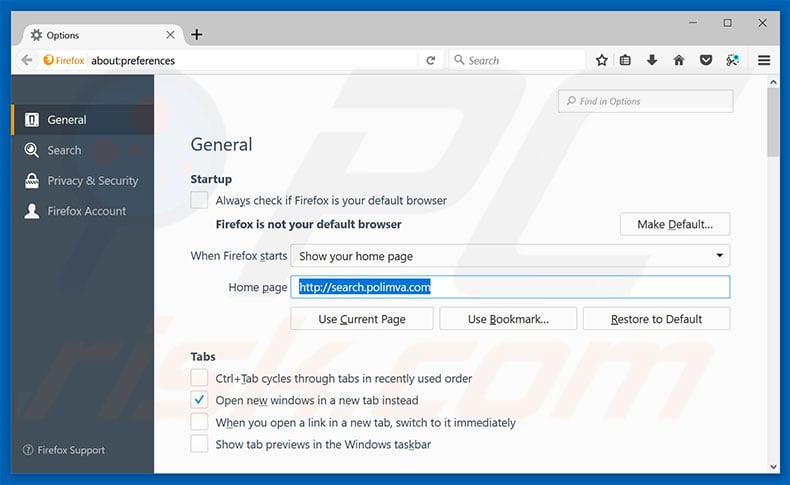The image size is (790, 485).
Task: Click the Use Current Page button
Action: click(362, 319)
